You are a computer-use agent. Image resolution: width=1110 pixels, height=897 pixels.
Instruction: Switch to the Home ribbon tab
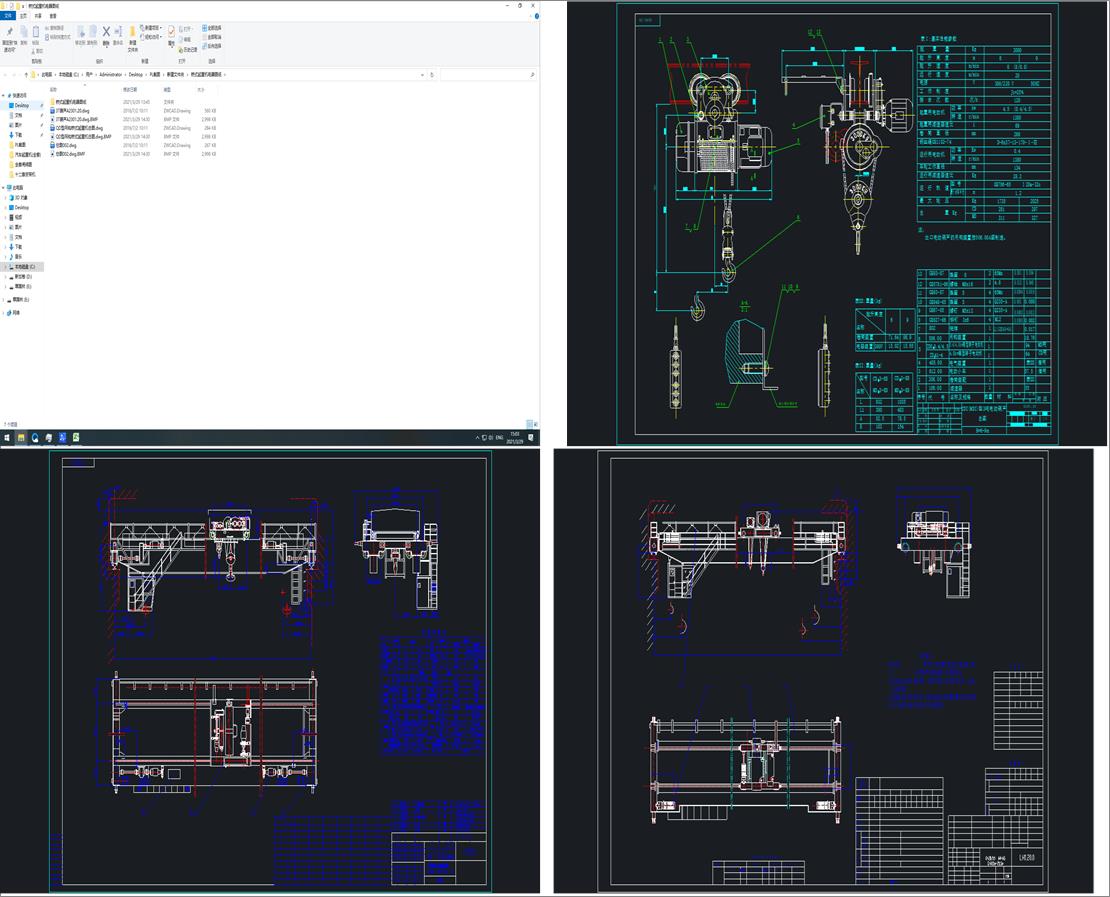(x=23, y=16)
